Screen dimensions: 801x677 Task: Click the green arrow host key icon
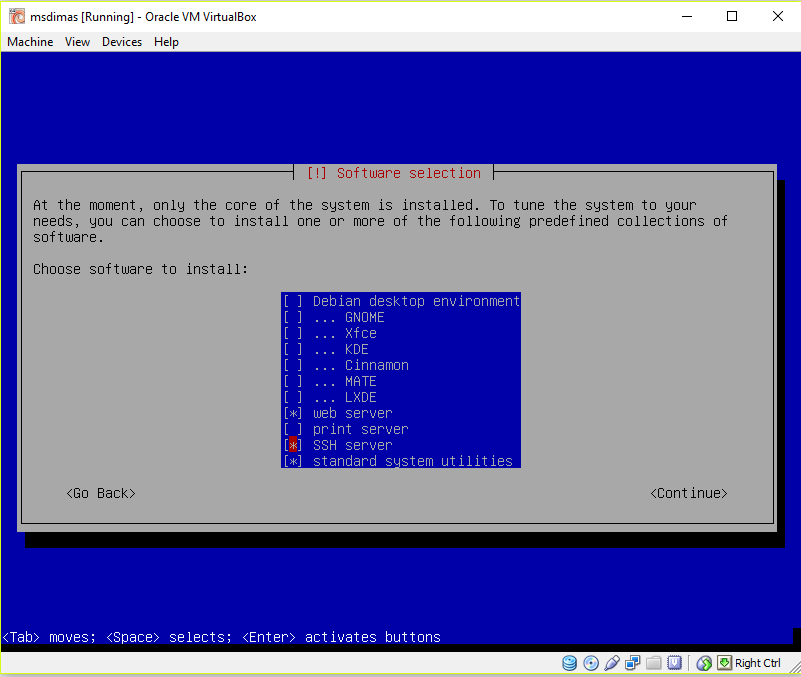coord(724,663)
